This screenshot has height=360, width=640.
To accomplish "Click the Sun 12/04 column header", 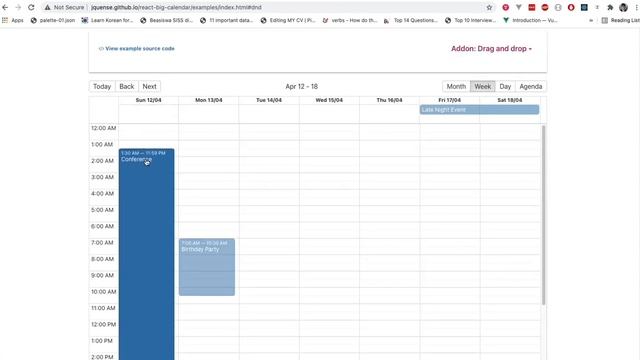I will point(149,100).
